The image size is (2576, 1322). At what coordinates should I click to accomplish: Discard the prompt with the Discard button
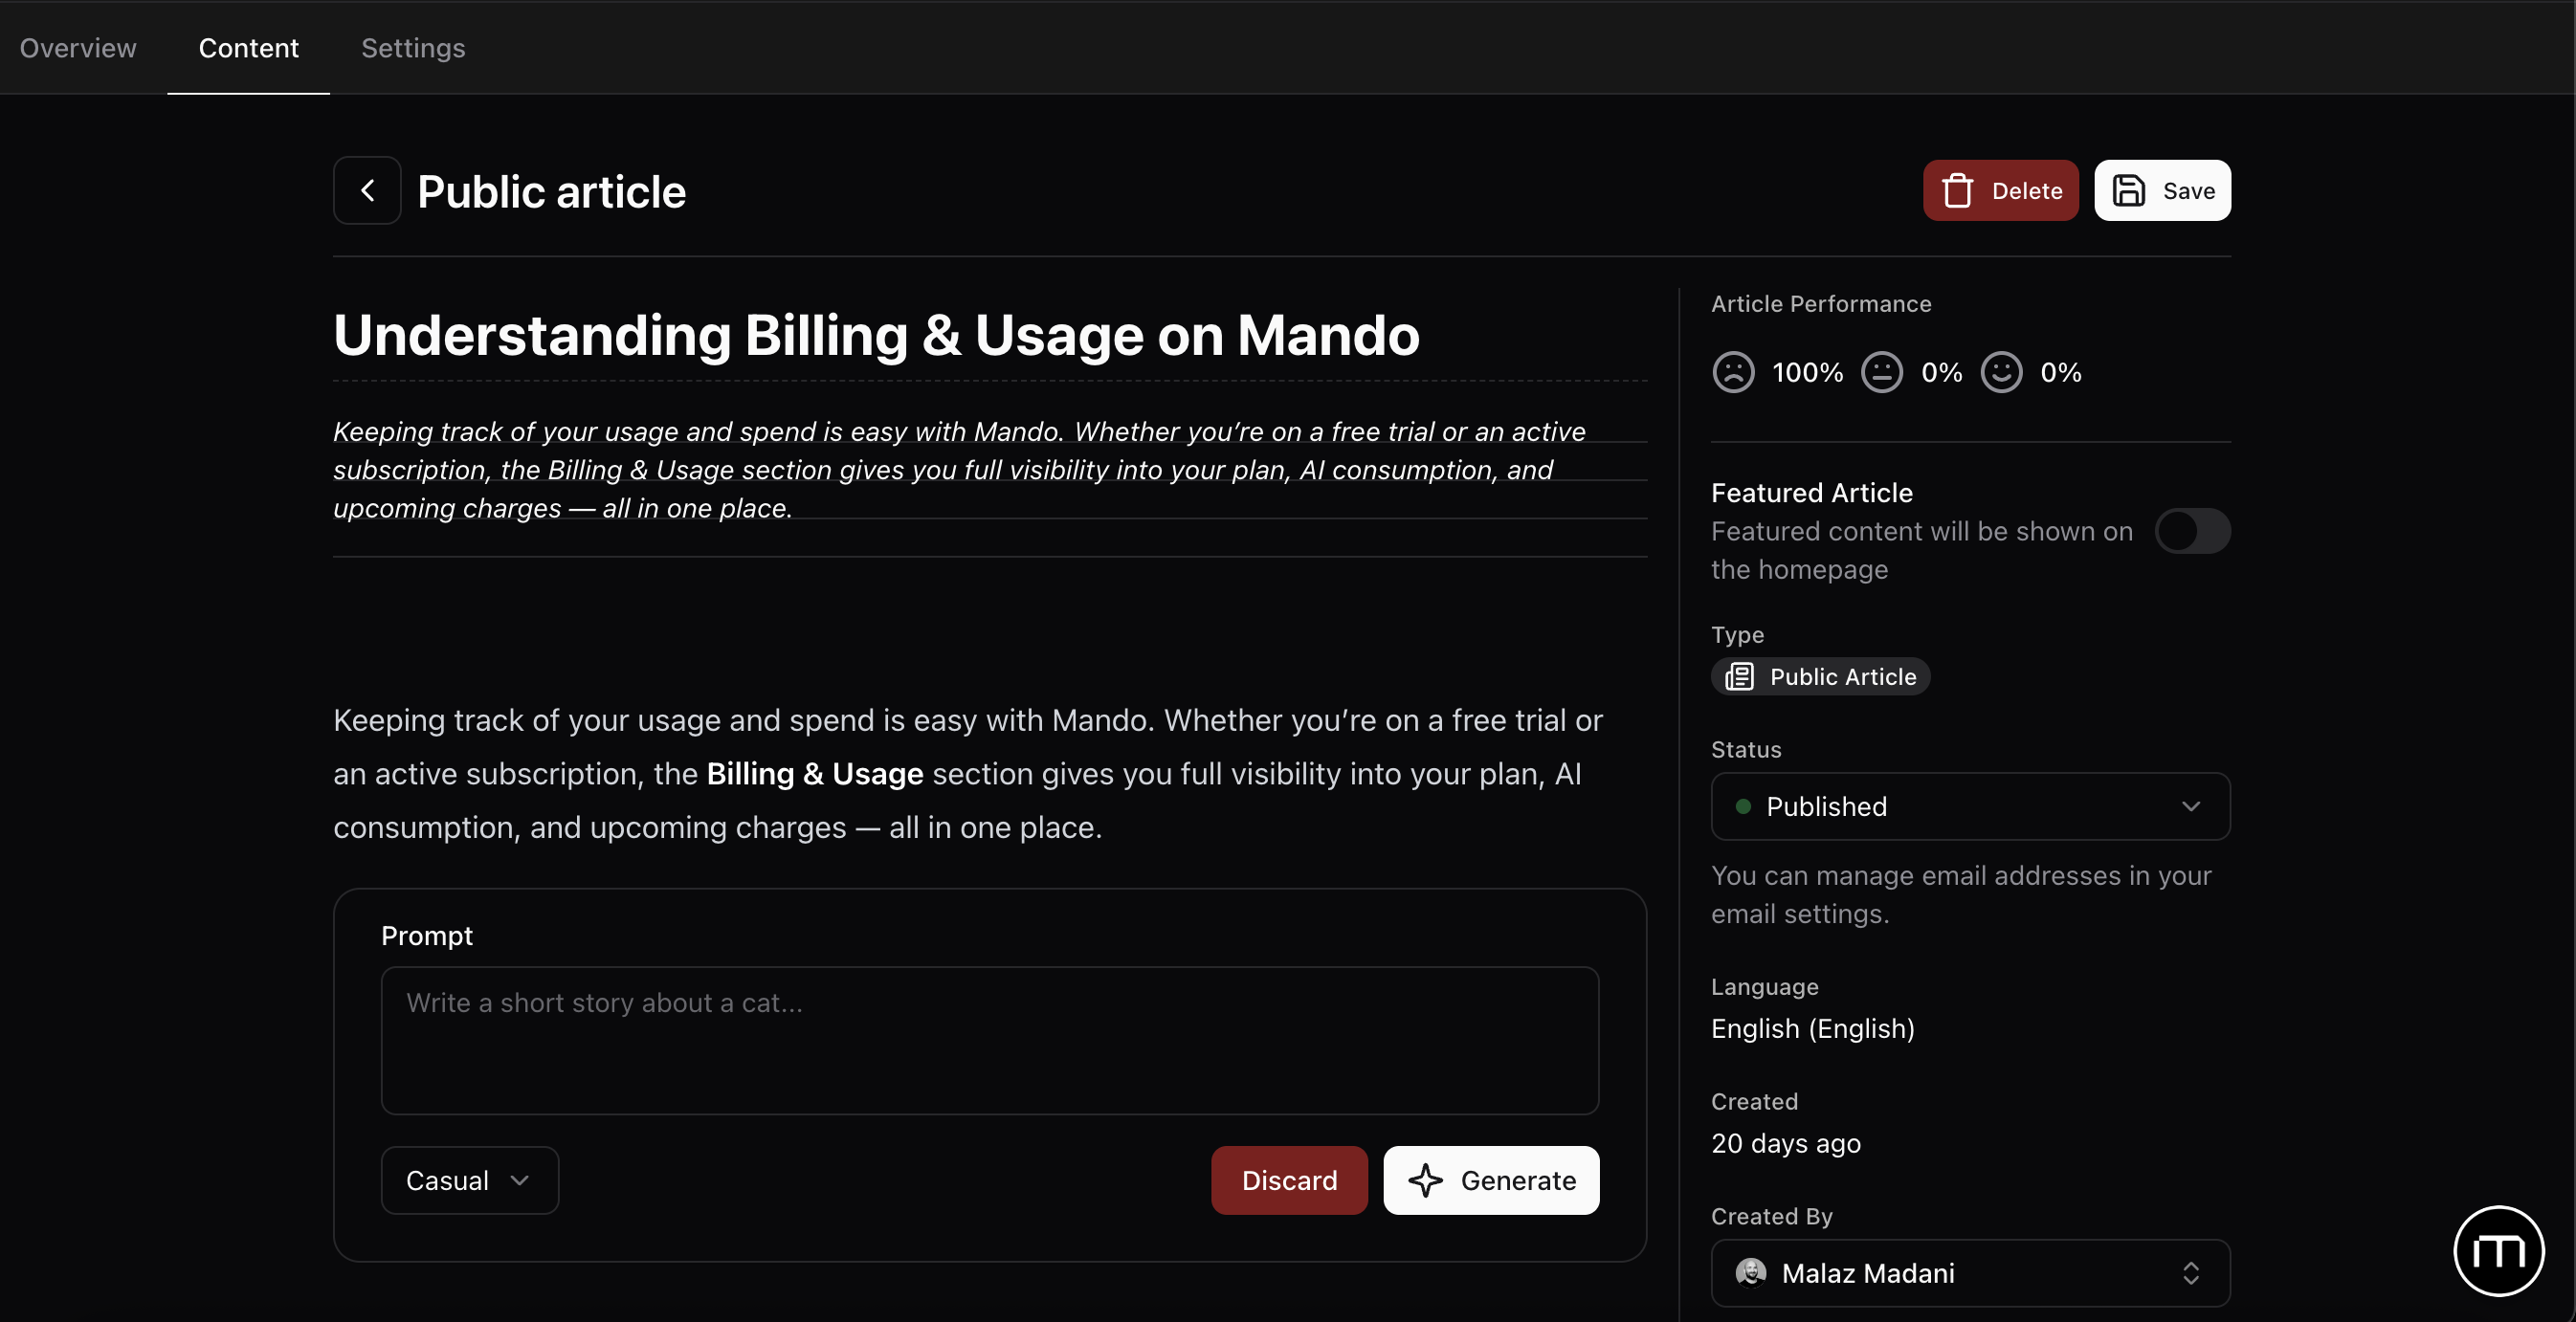[x=1289, y=1180]
